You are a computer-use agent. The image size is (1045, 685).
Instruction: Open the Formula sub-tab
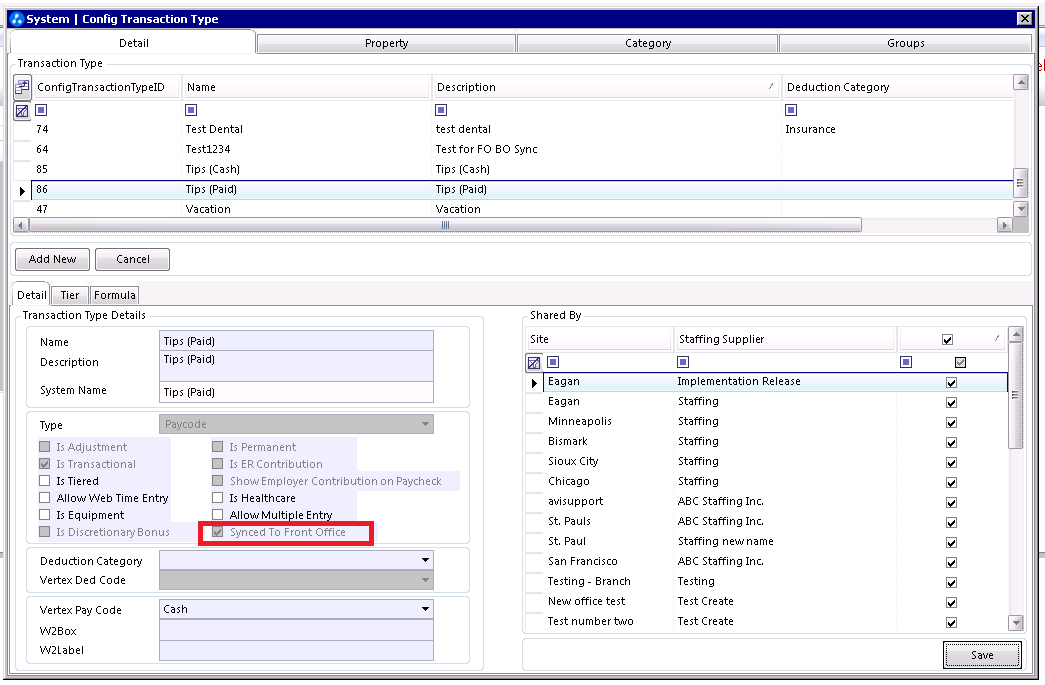(115, 295)
